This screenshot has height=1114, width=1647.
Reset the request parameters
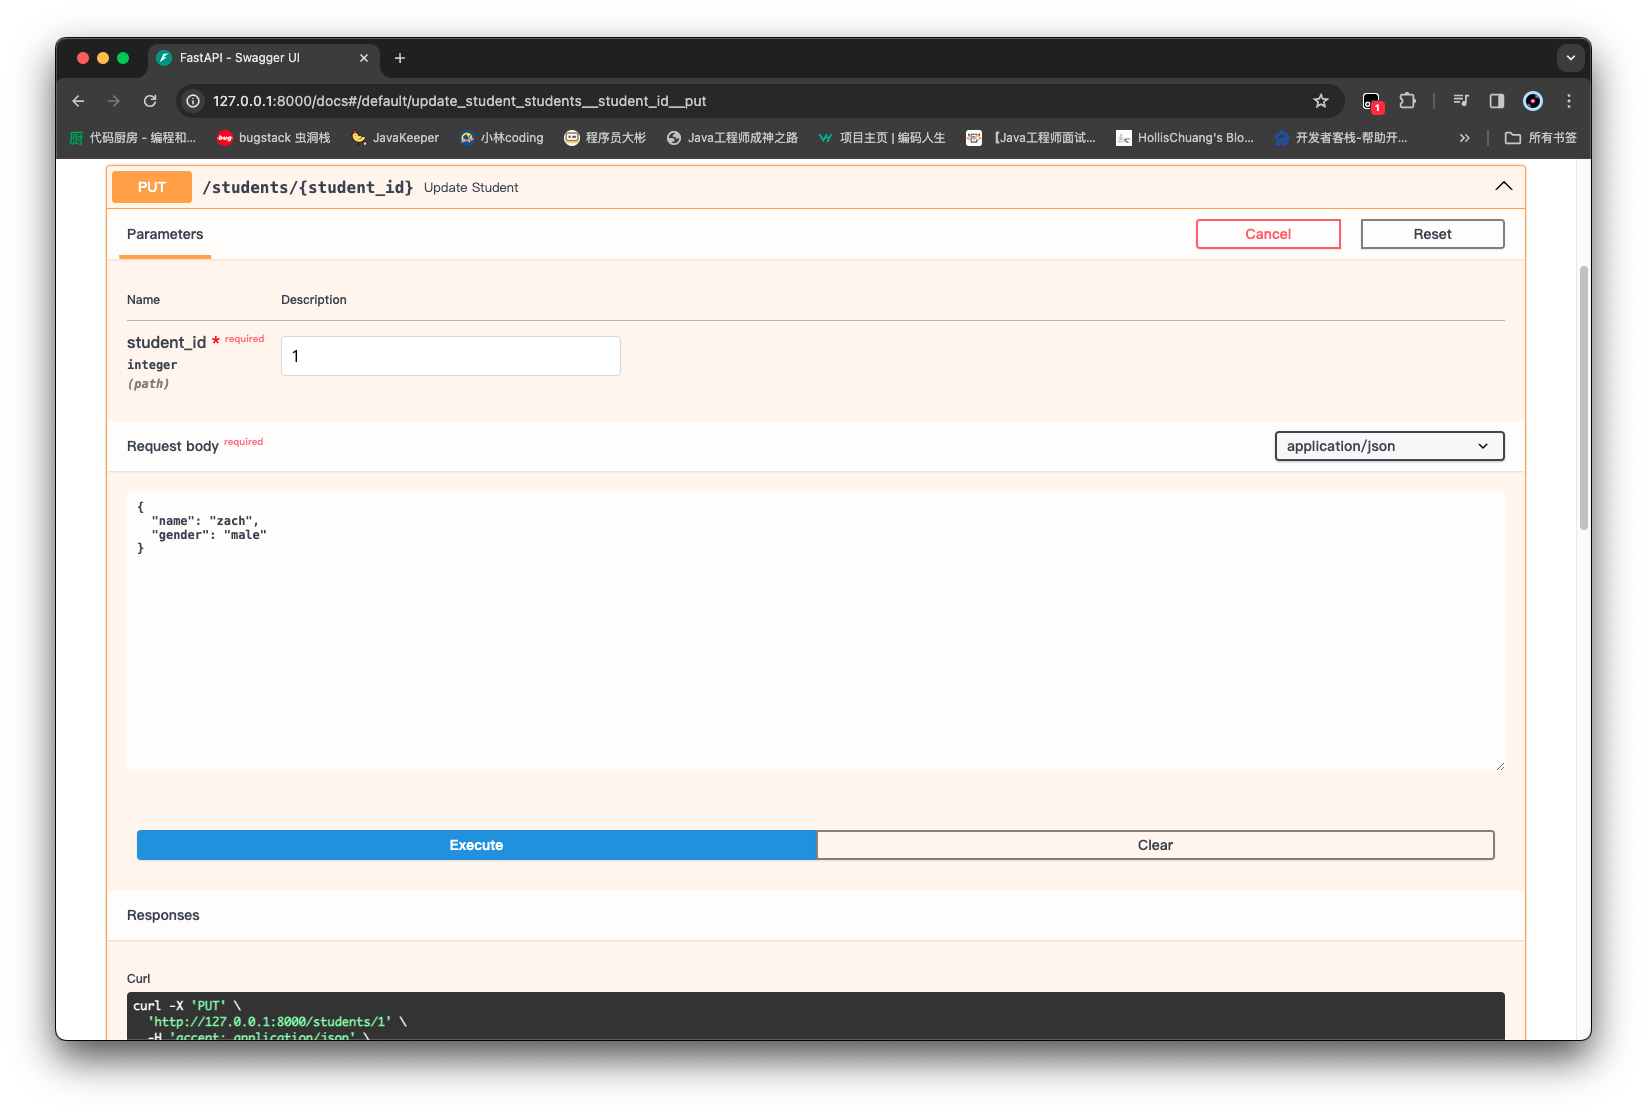[x=1432, y=234]
